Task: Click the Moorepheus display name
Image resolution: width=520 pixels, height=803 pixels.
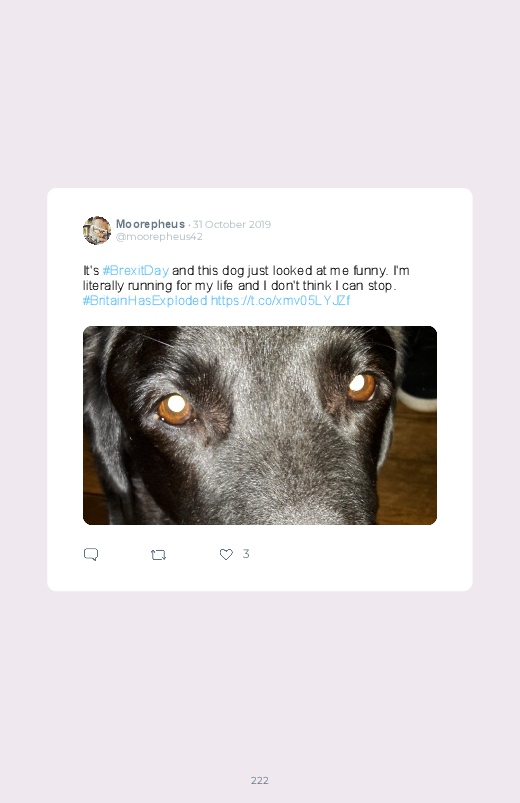Action: click(x=150, y=224)
